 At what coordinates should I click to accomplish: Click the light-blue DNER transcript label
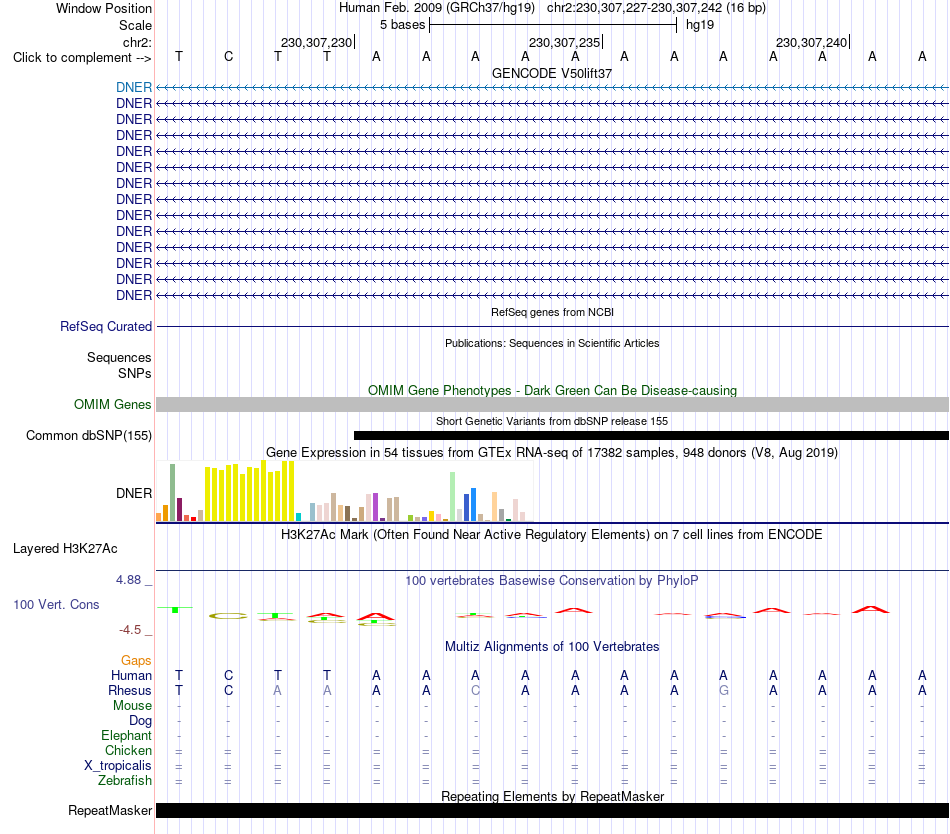coord(134,87)
